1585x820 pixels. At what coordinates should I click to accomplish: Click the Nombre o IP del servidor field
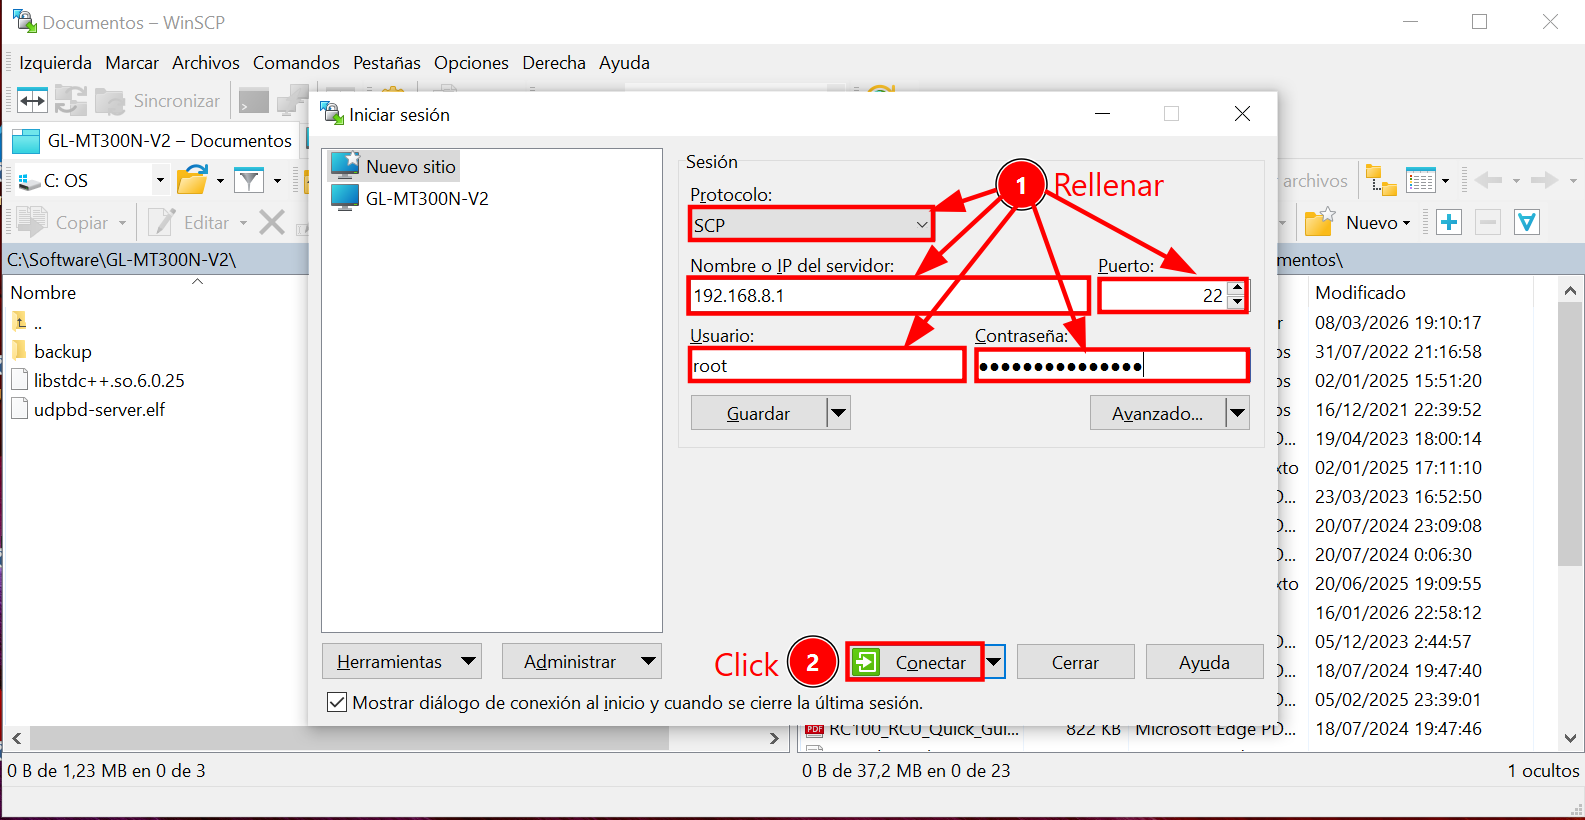point(889,296)
